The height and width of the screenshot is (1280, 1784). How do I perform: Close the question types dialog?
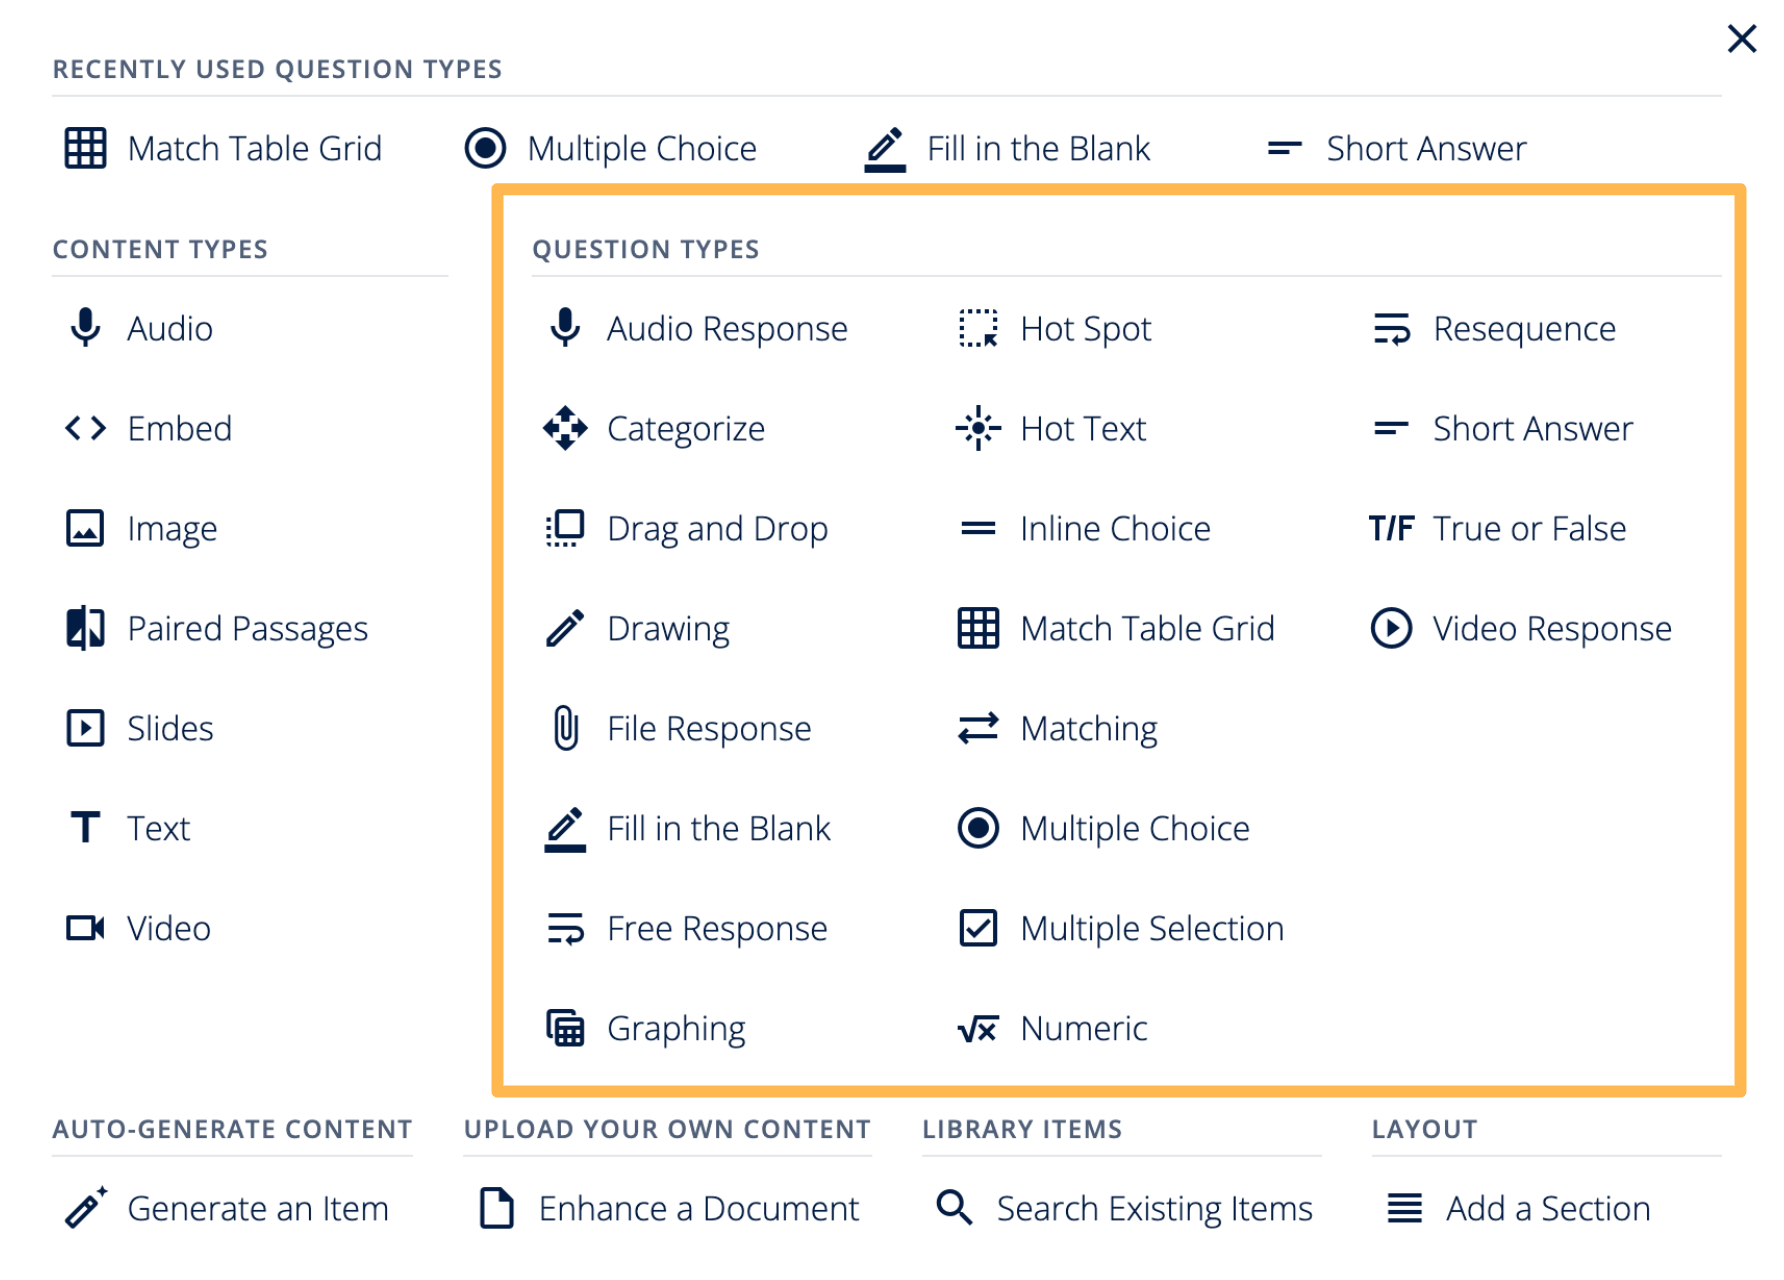[x=1741, y=39]
